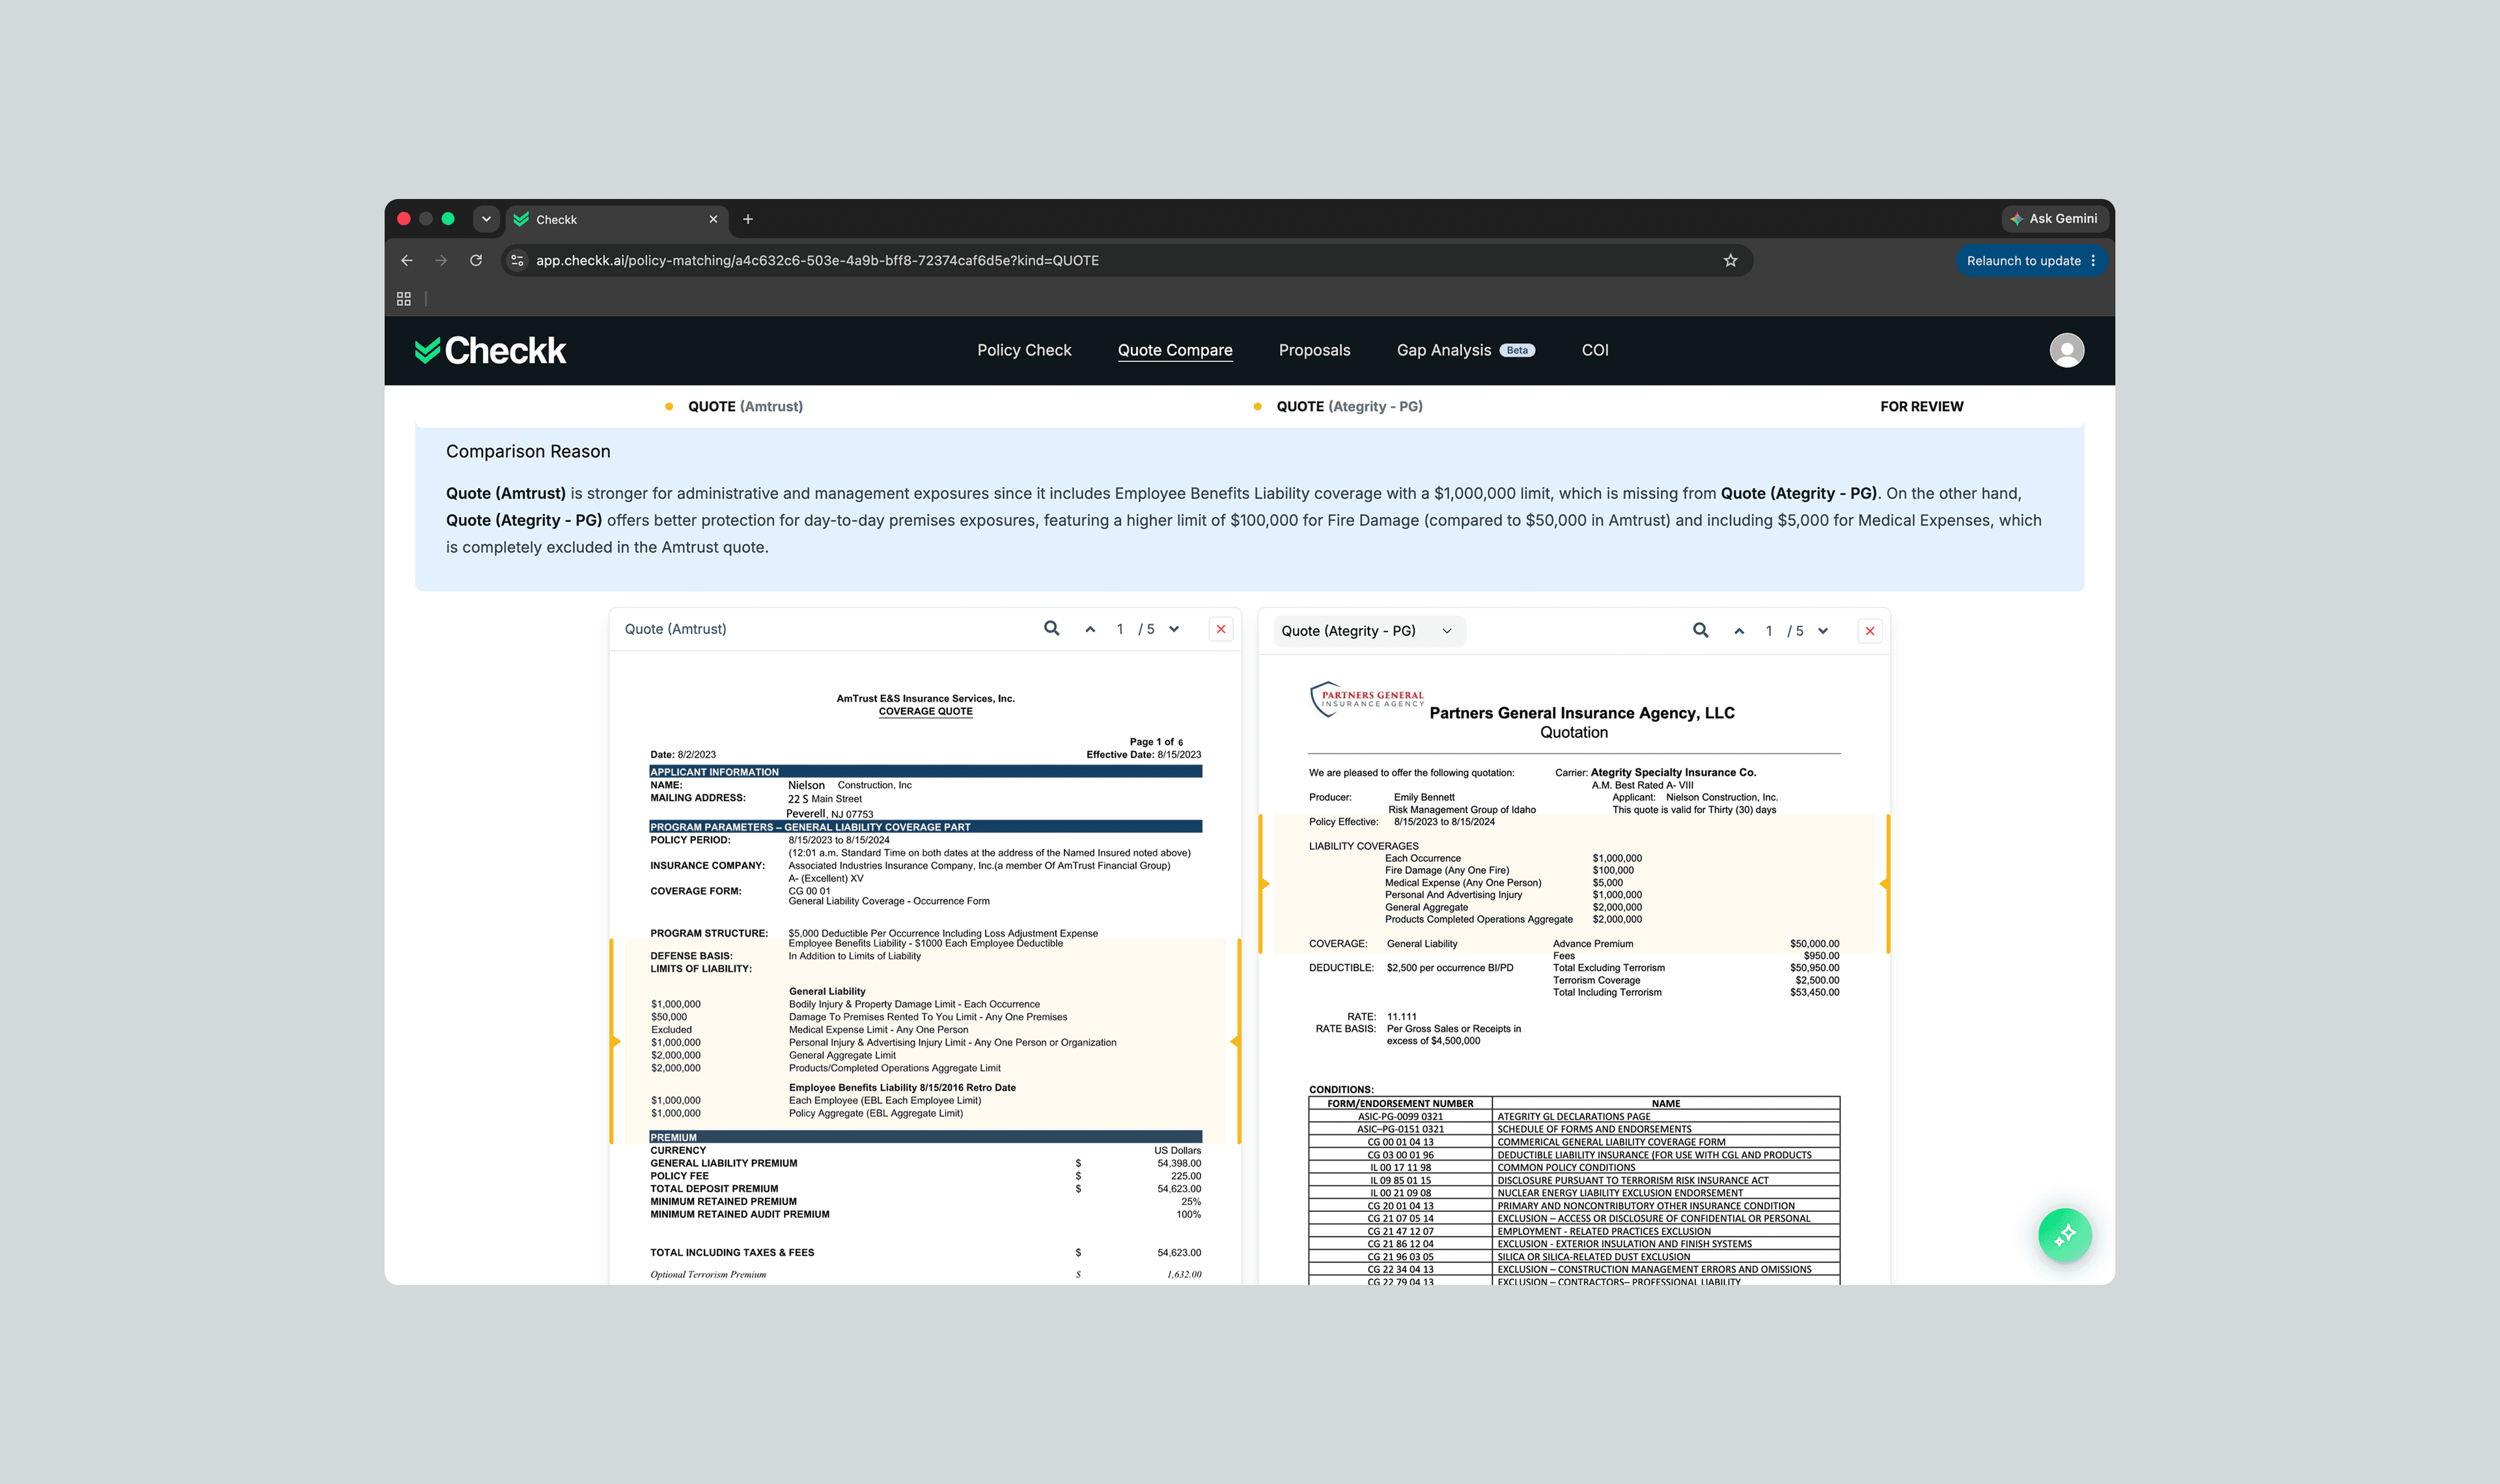
Task: Search within Quote (Amtrust) document
Action: pos(1051,628)
